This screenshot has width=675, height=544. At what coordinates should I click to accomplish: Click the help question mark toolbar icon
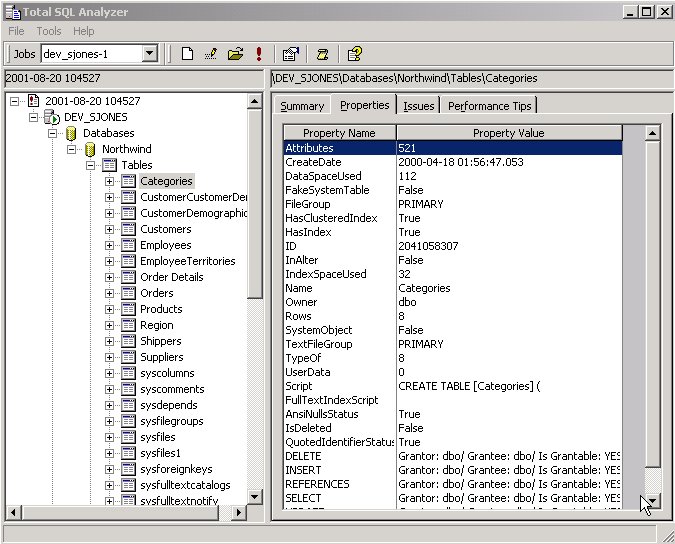(354, 54)
